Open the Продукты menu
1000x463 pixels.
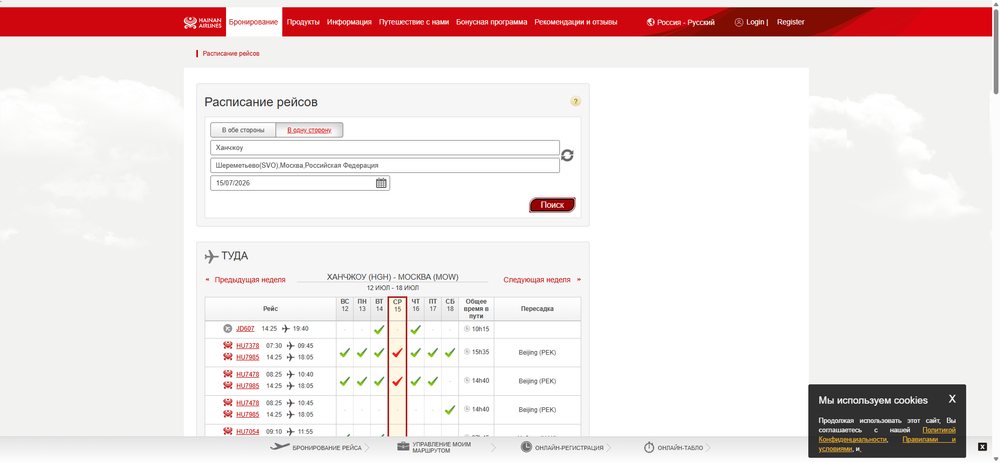tap(303, 22)
